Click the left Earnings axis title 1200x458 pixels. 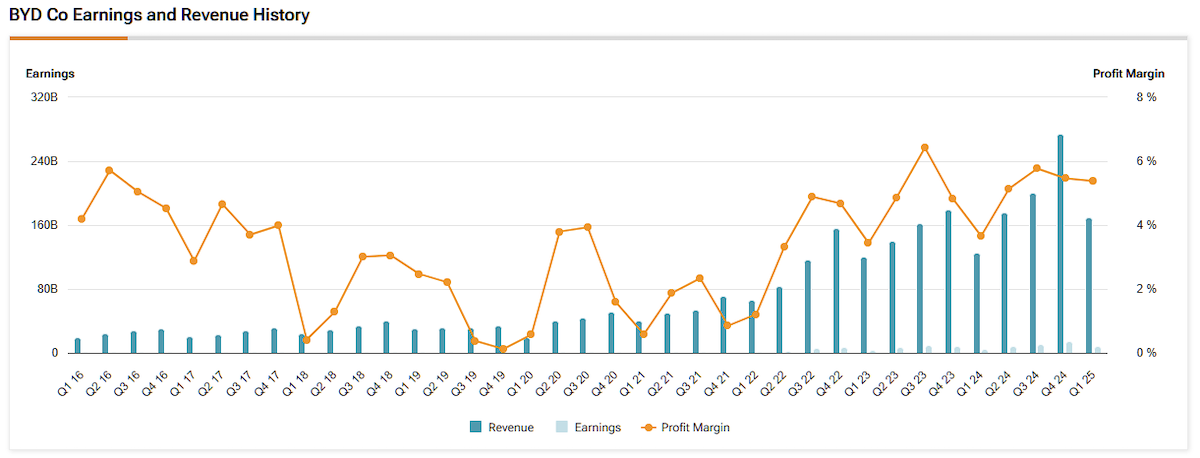tap(50, 73)
